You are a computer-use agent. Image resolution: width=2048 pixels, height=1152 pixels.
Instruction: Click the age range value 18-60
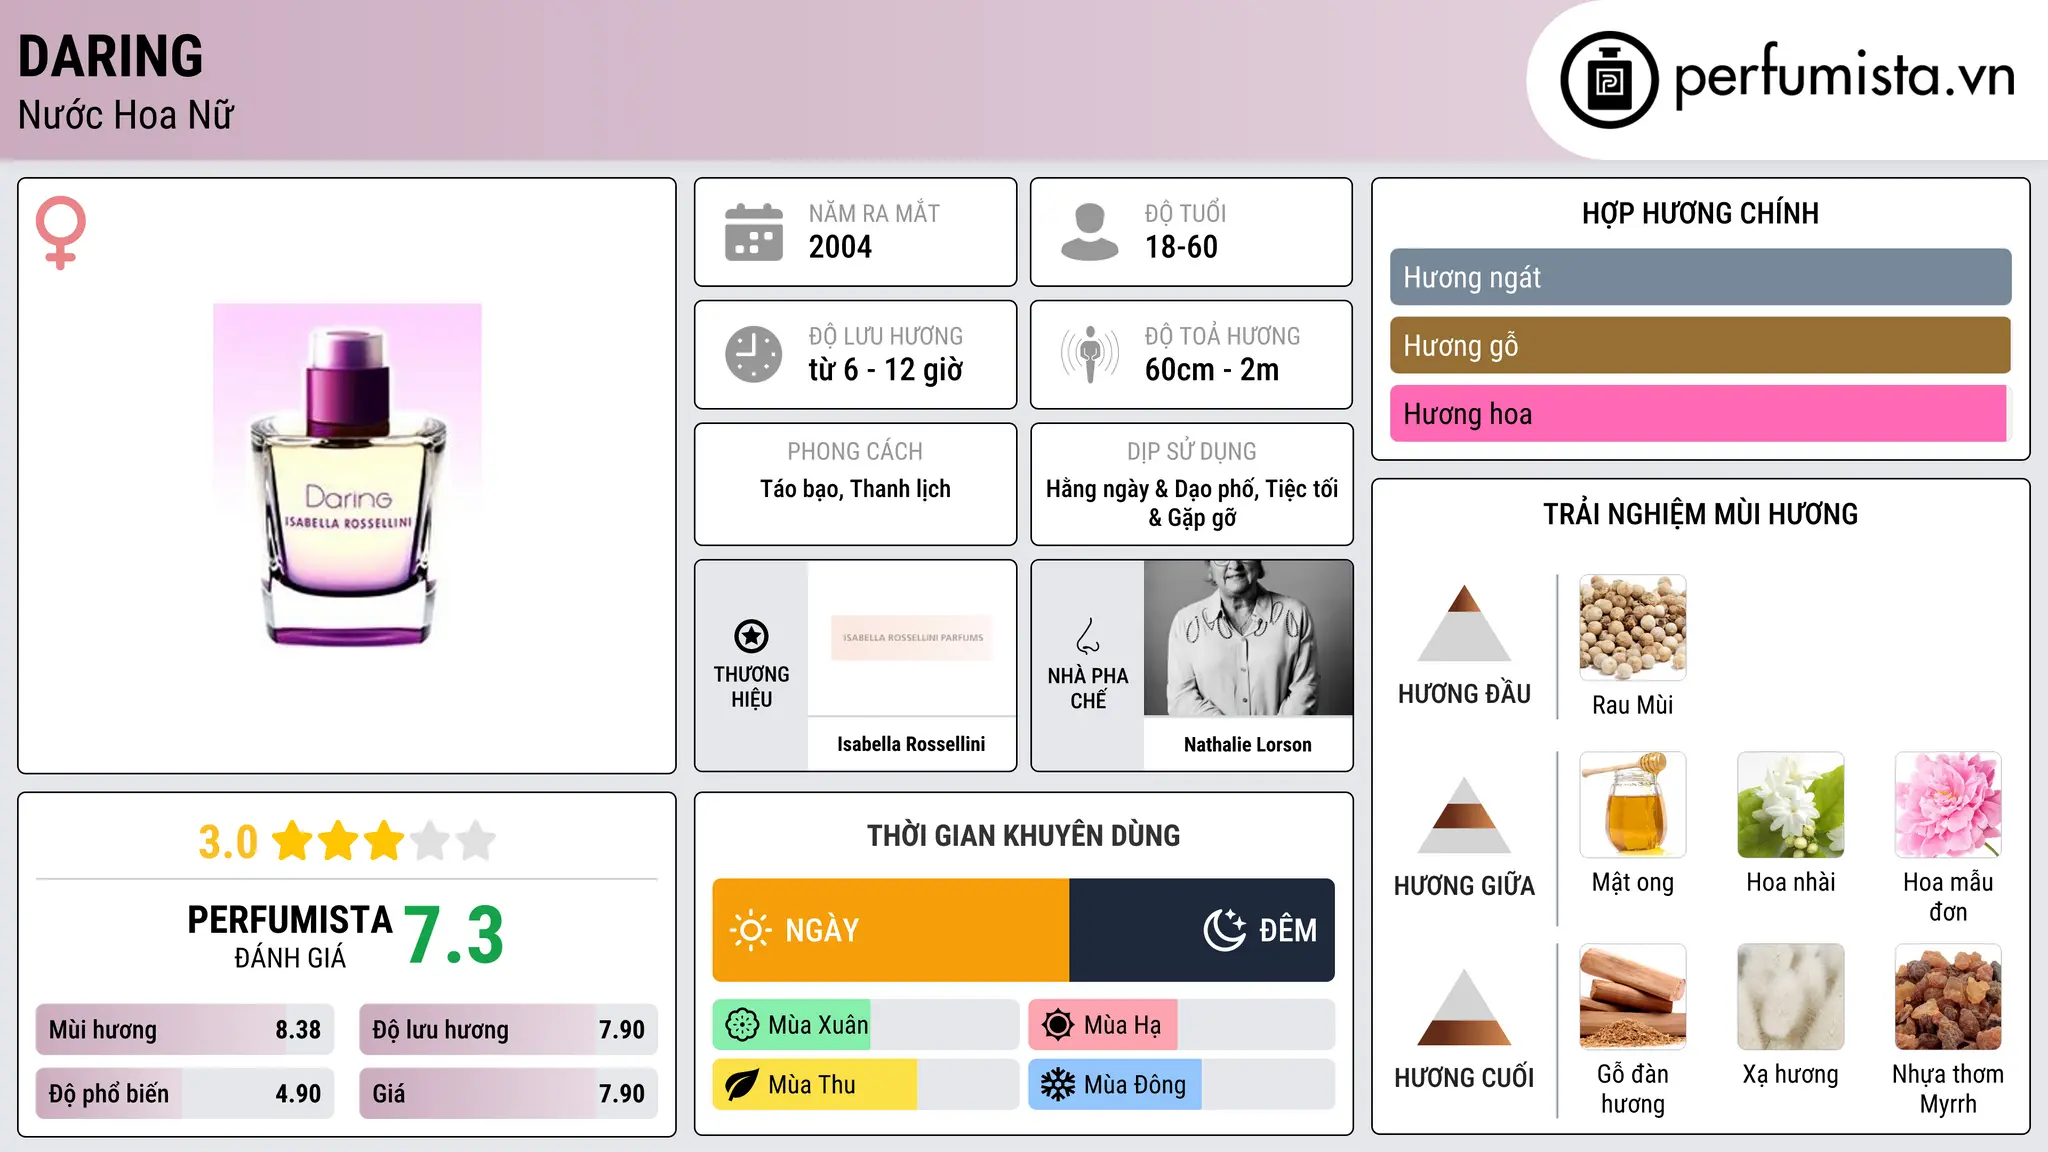(1181, 247)
